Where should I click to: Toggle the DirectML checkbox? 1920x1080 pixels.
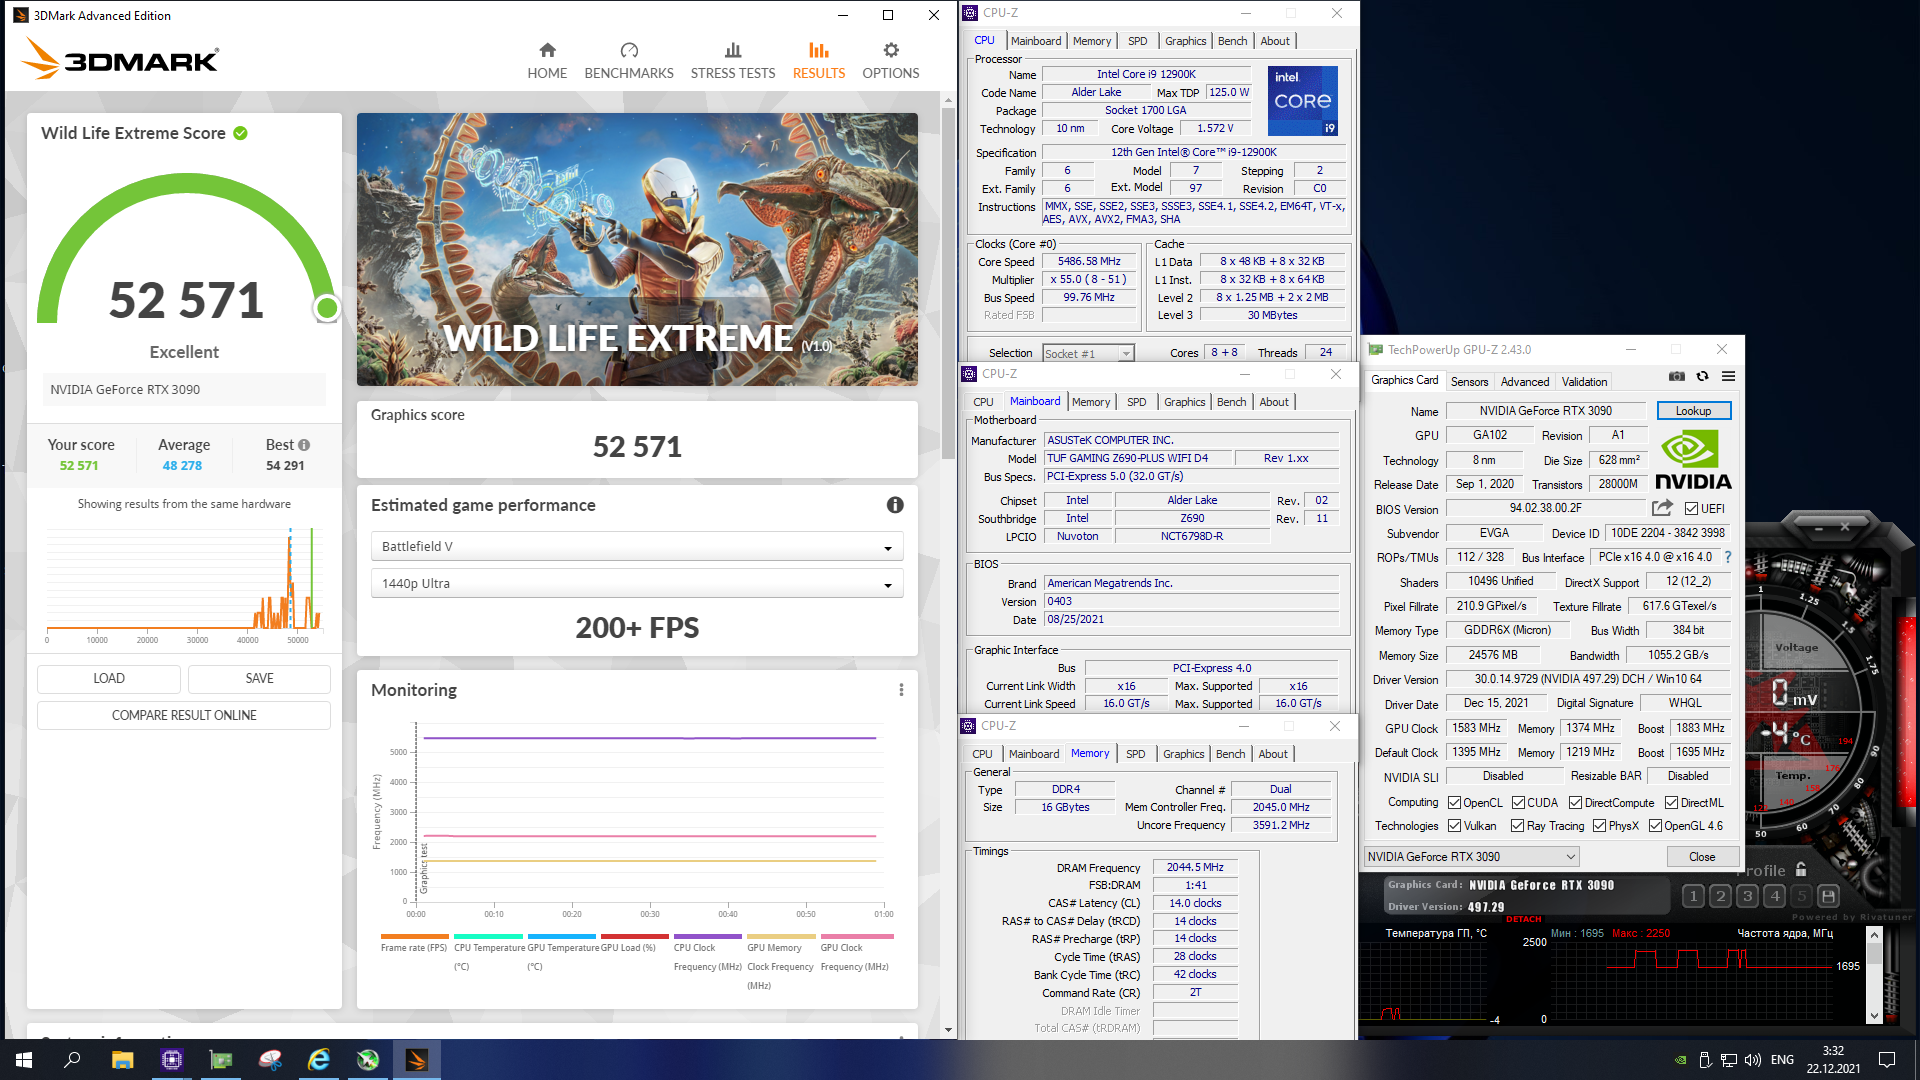pos(1671,803)
